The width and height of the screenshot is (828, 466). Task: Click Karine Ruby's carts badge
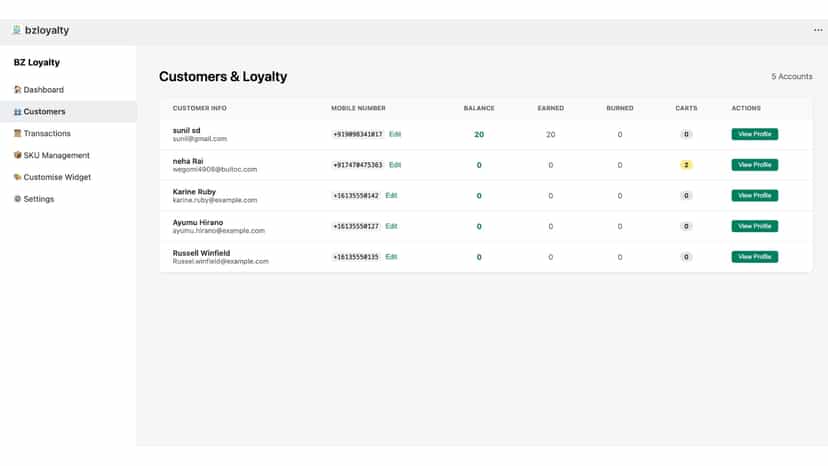point(686,195)
